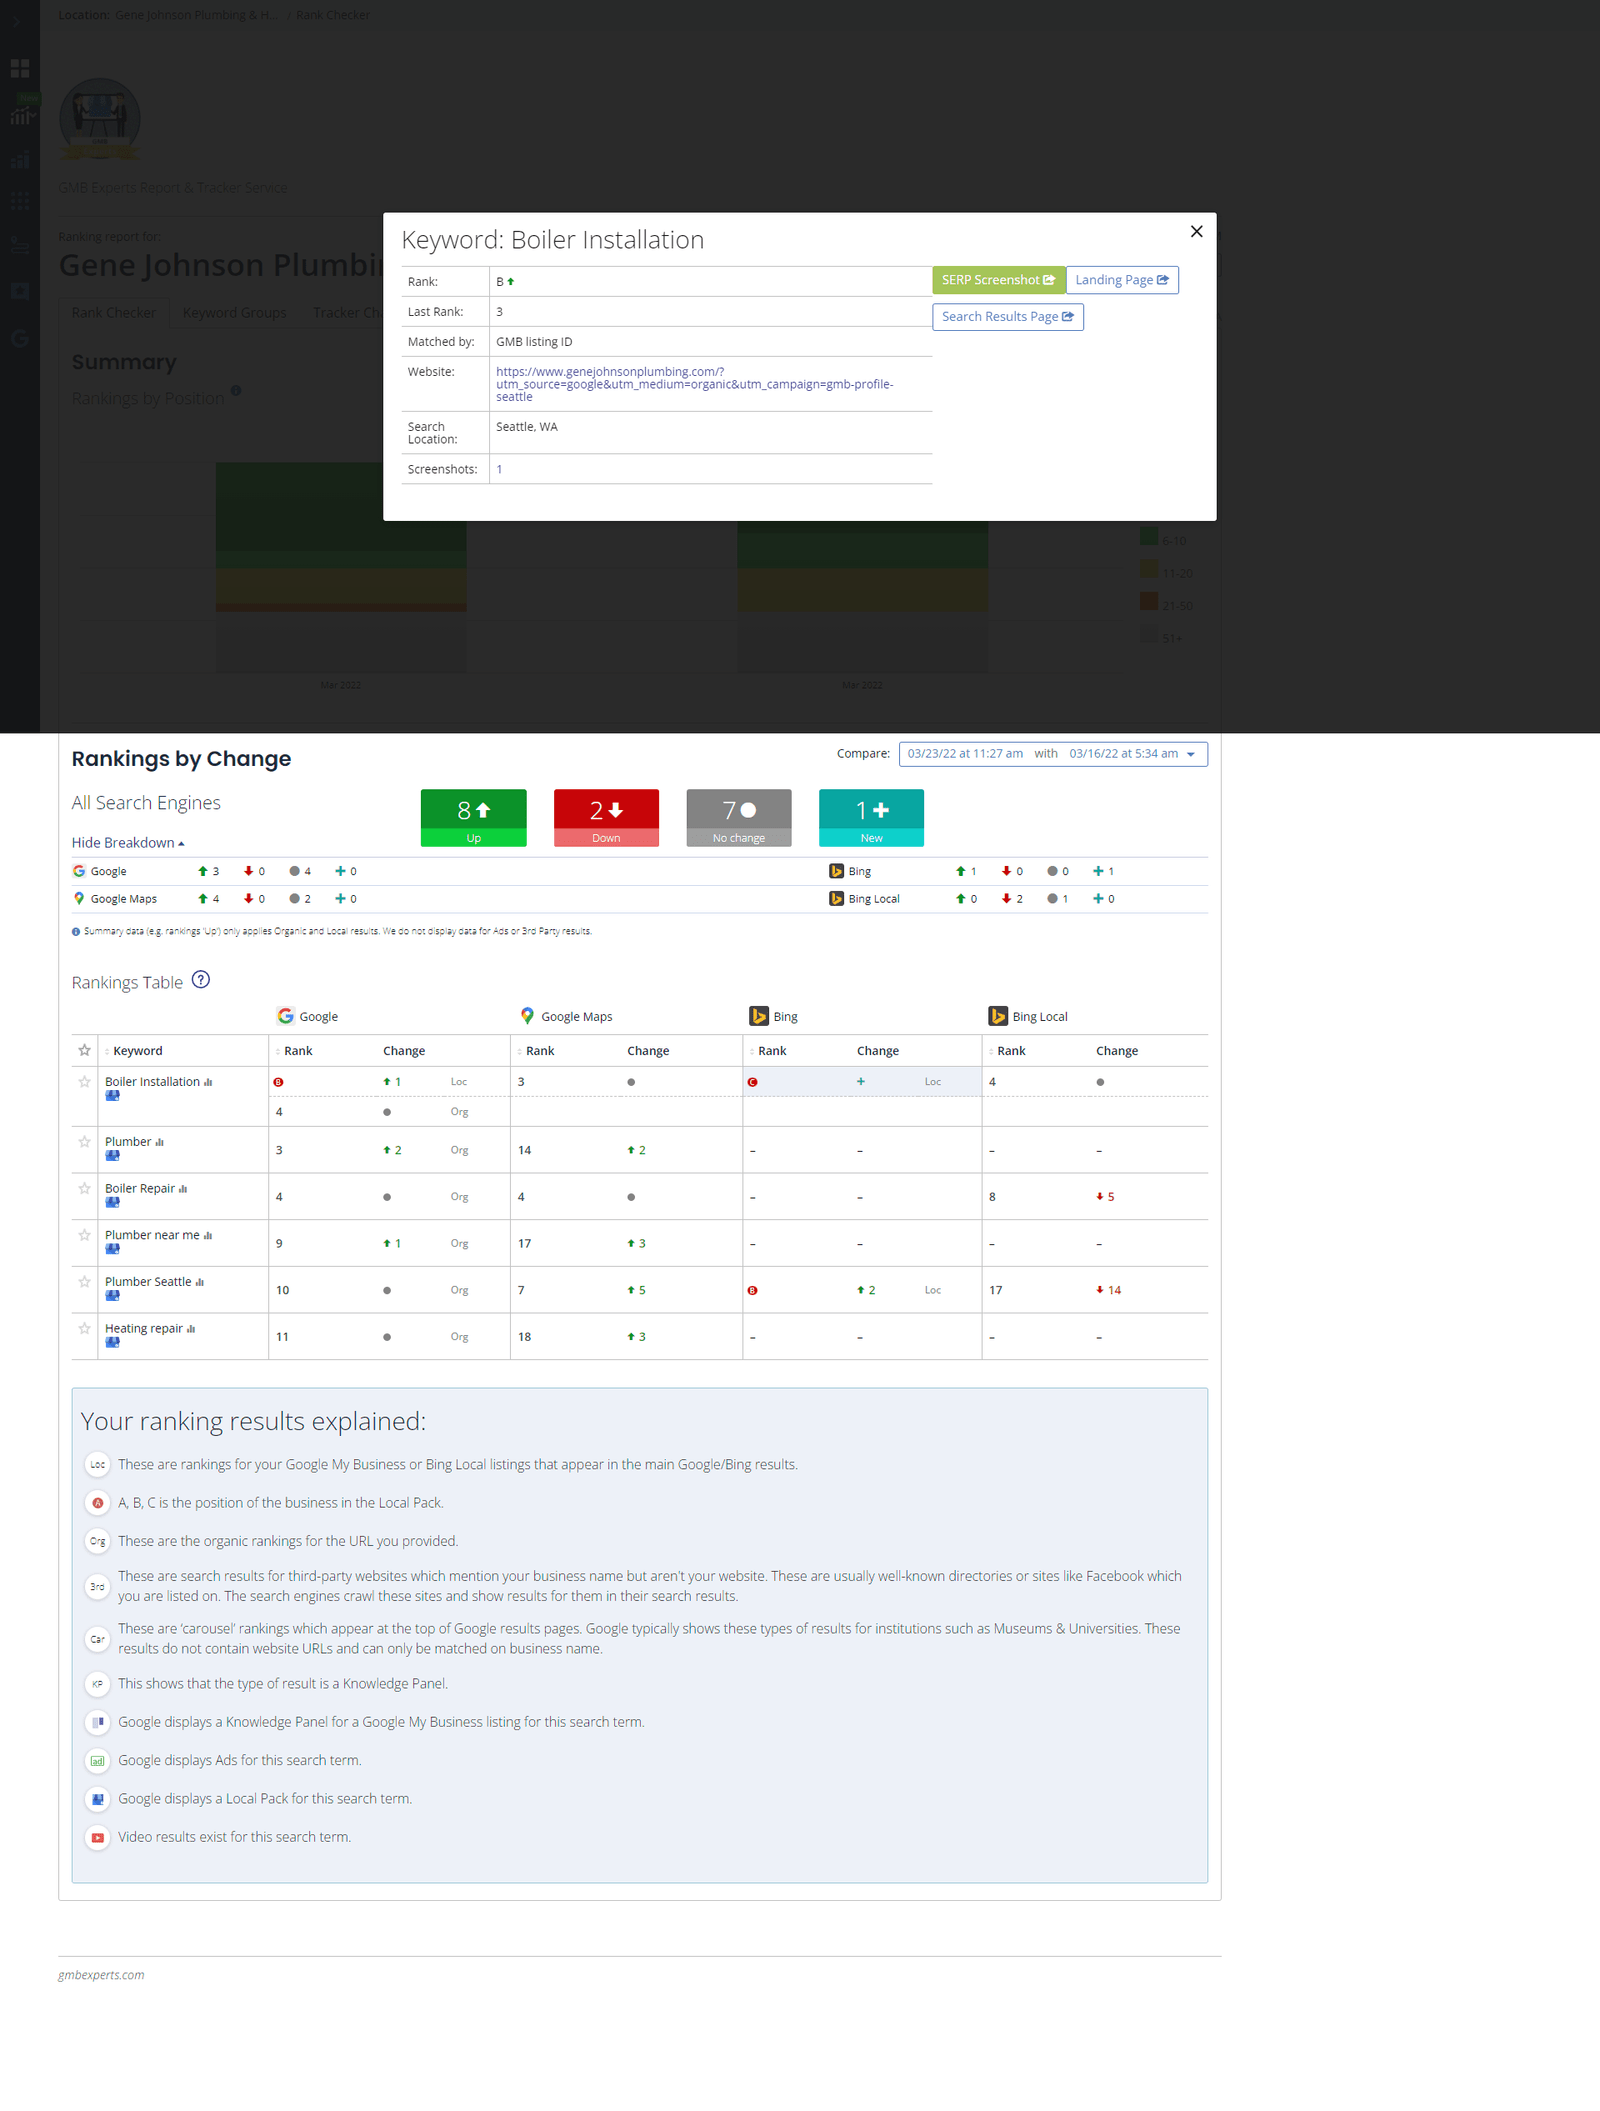Select Rank Checker tab behind the dialog
The height and width of the screenshot is (2111, 1600).
114,313
